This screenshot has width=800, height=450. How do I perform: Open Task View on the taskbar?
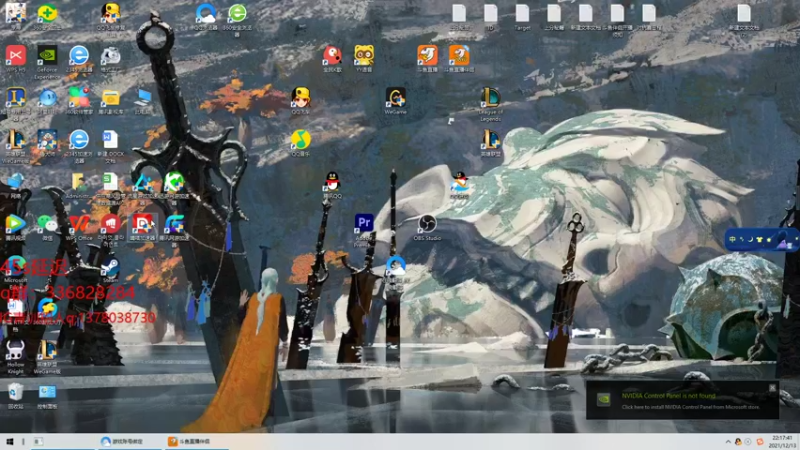point(38,441)
